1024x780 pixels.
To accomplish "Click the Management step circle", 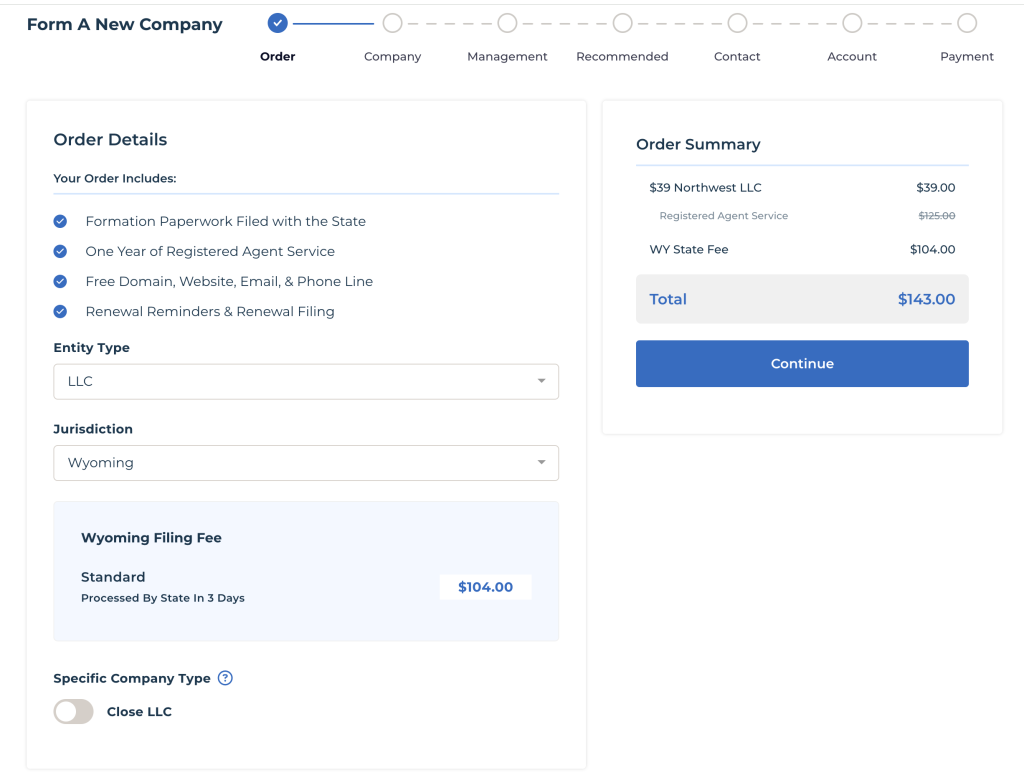I will click(x=507, y=23).
